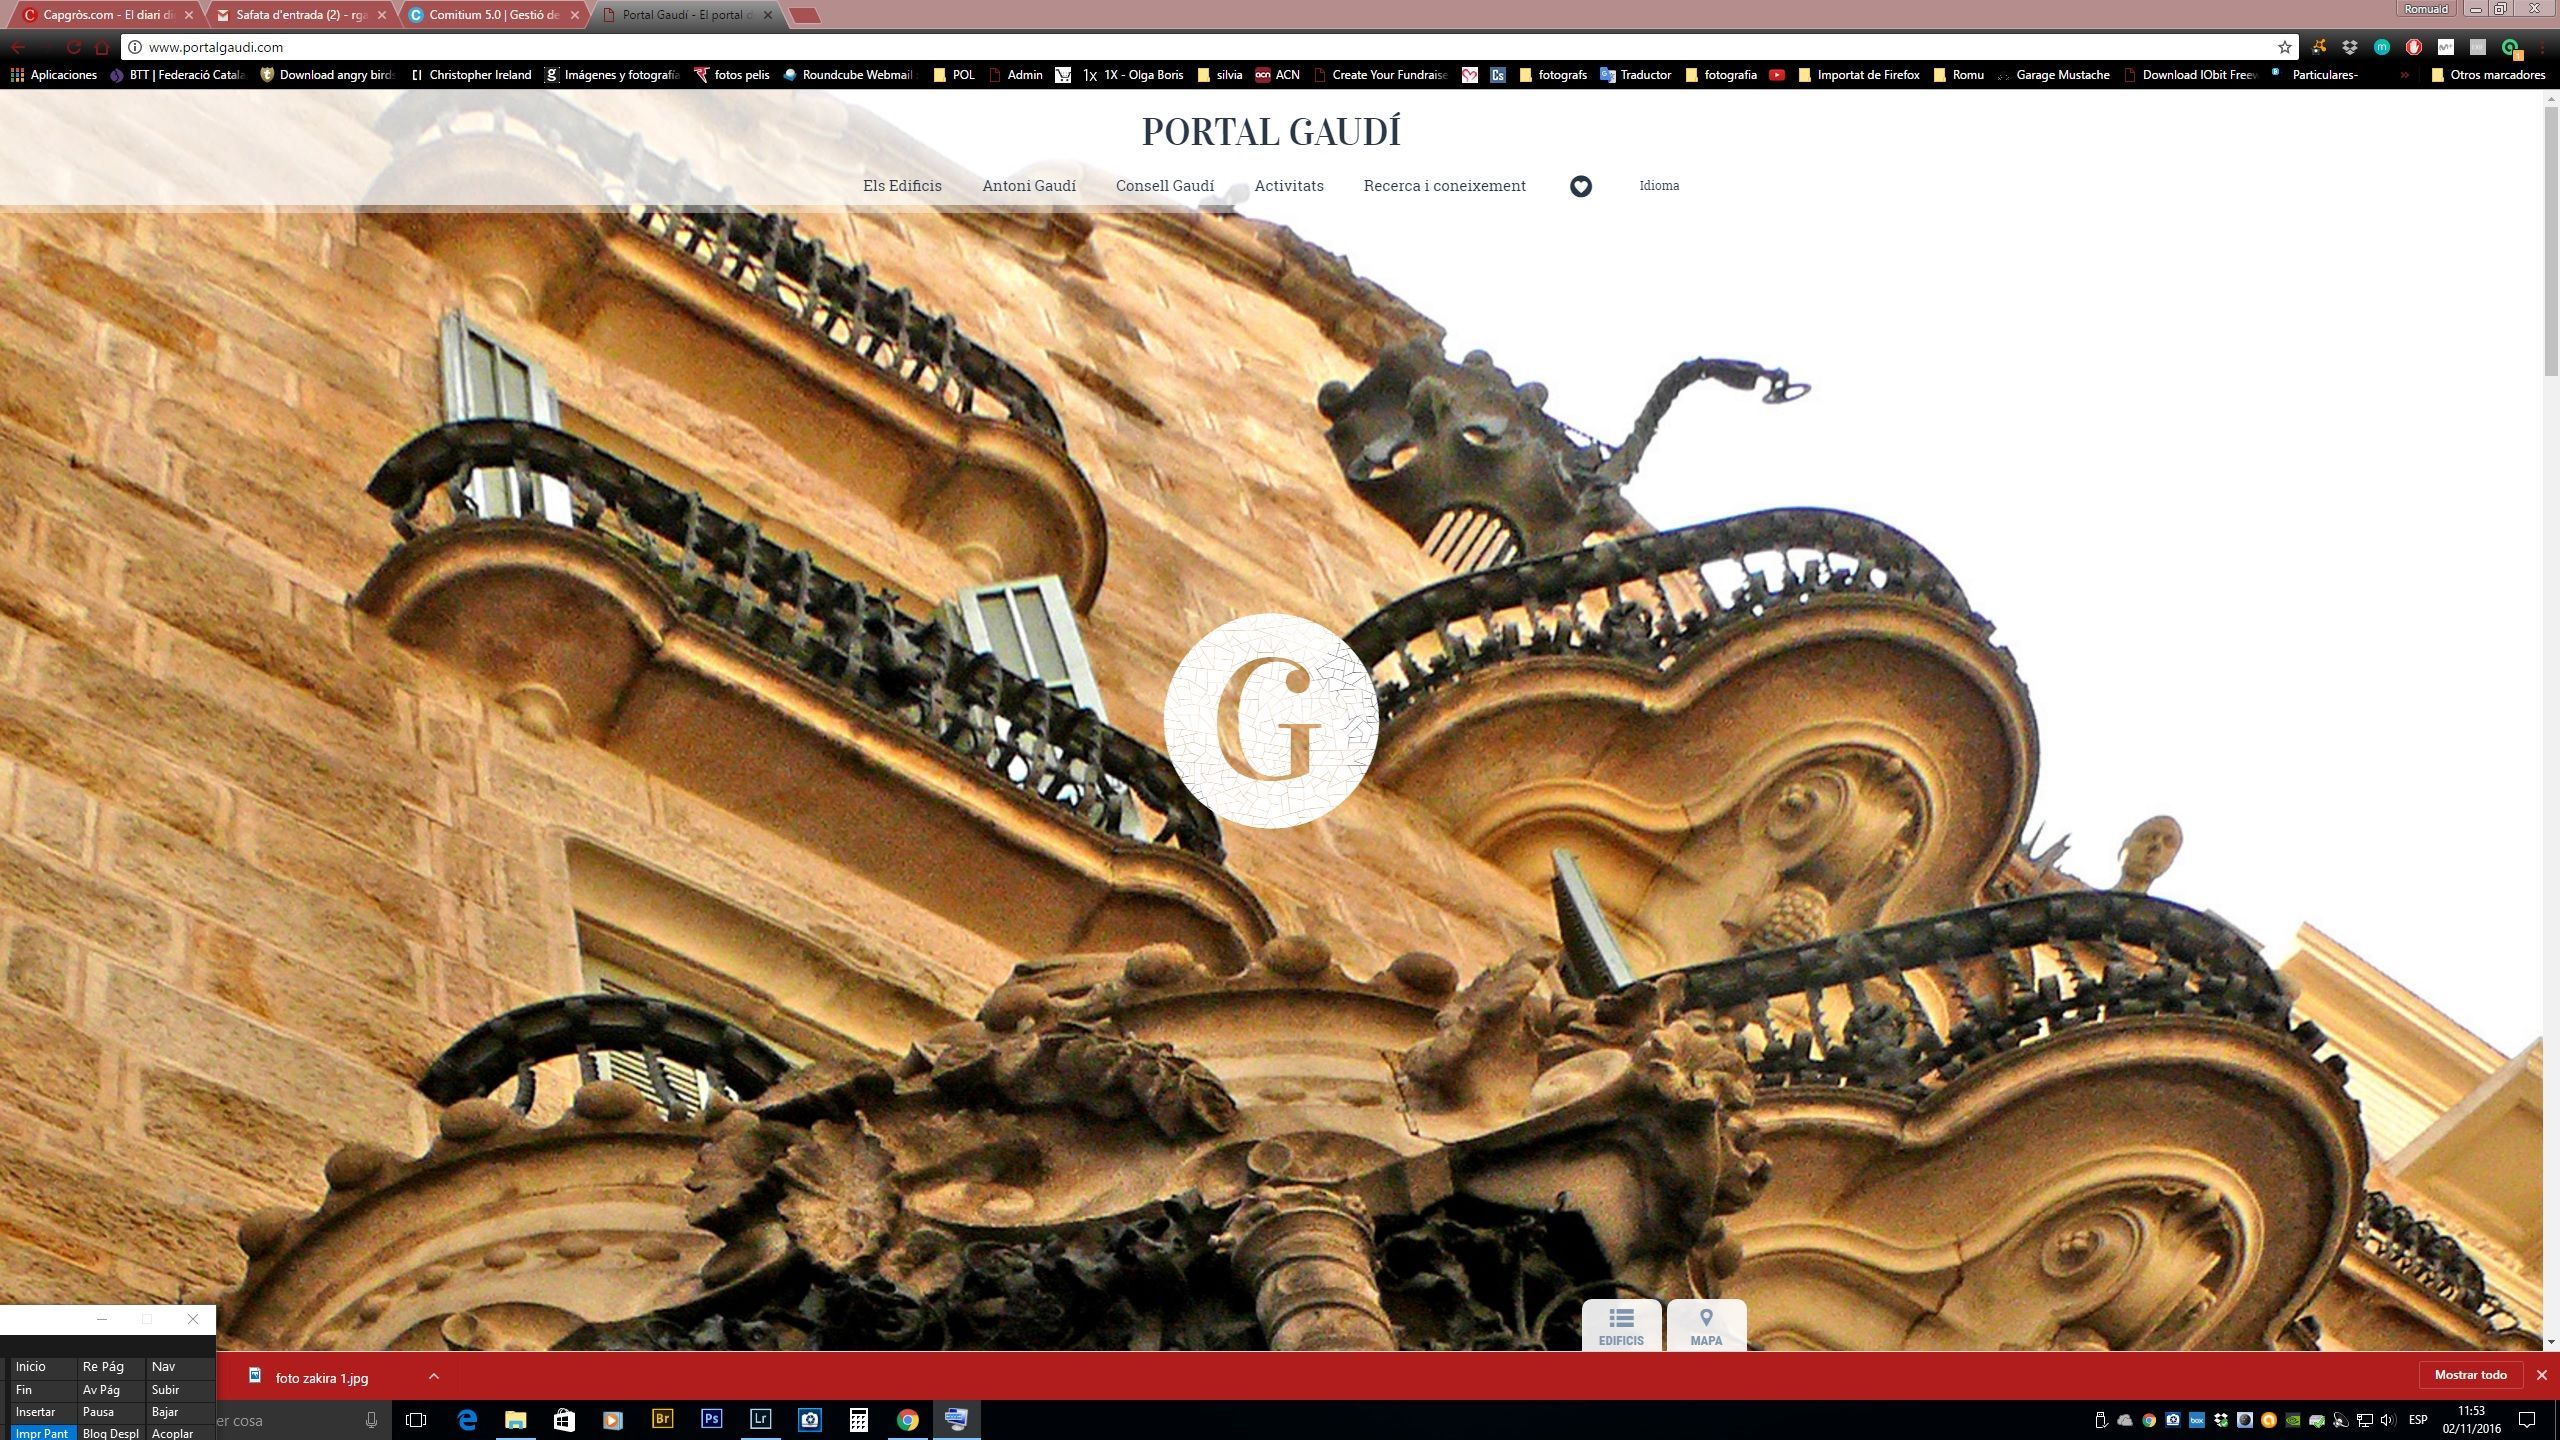This screenshot has width=2560, height=1440.
Task: Open the Els Edificis menu
Action: (902, 186)
